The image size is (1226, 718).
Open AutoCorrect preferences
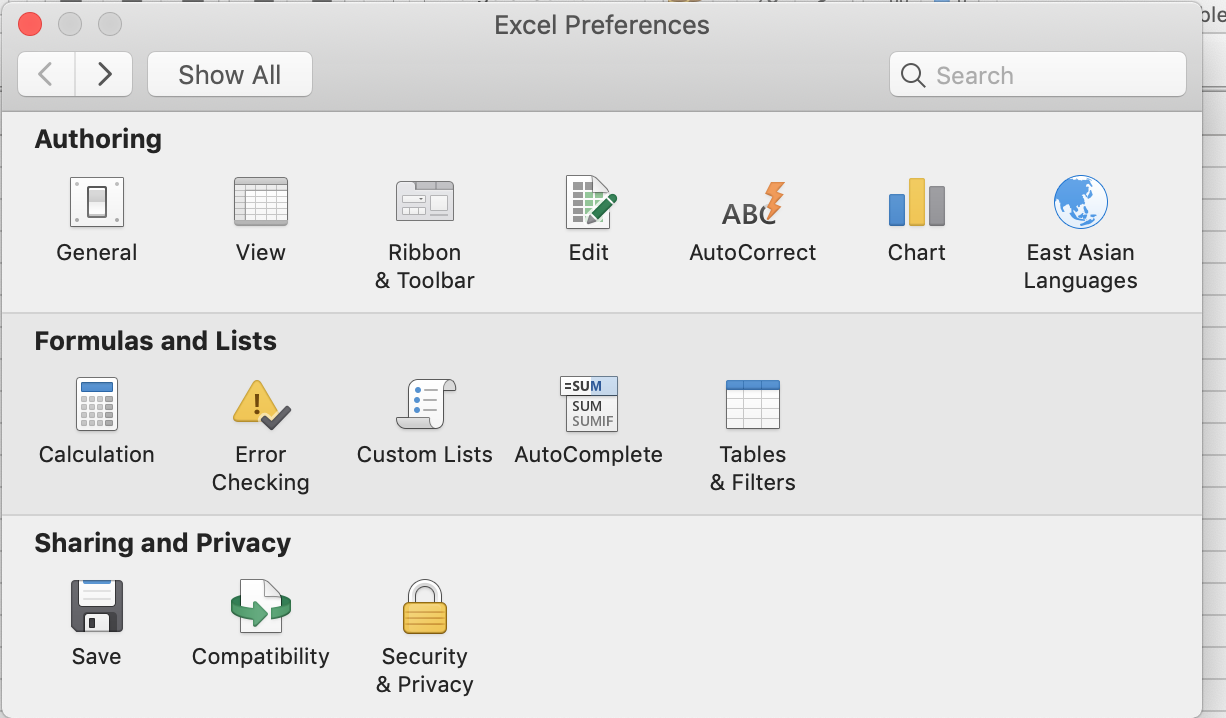[x=753, y=203]
